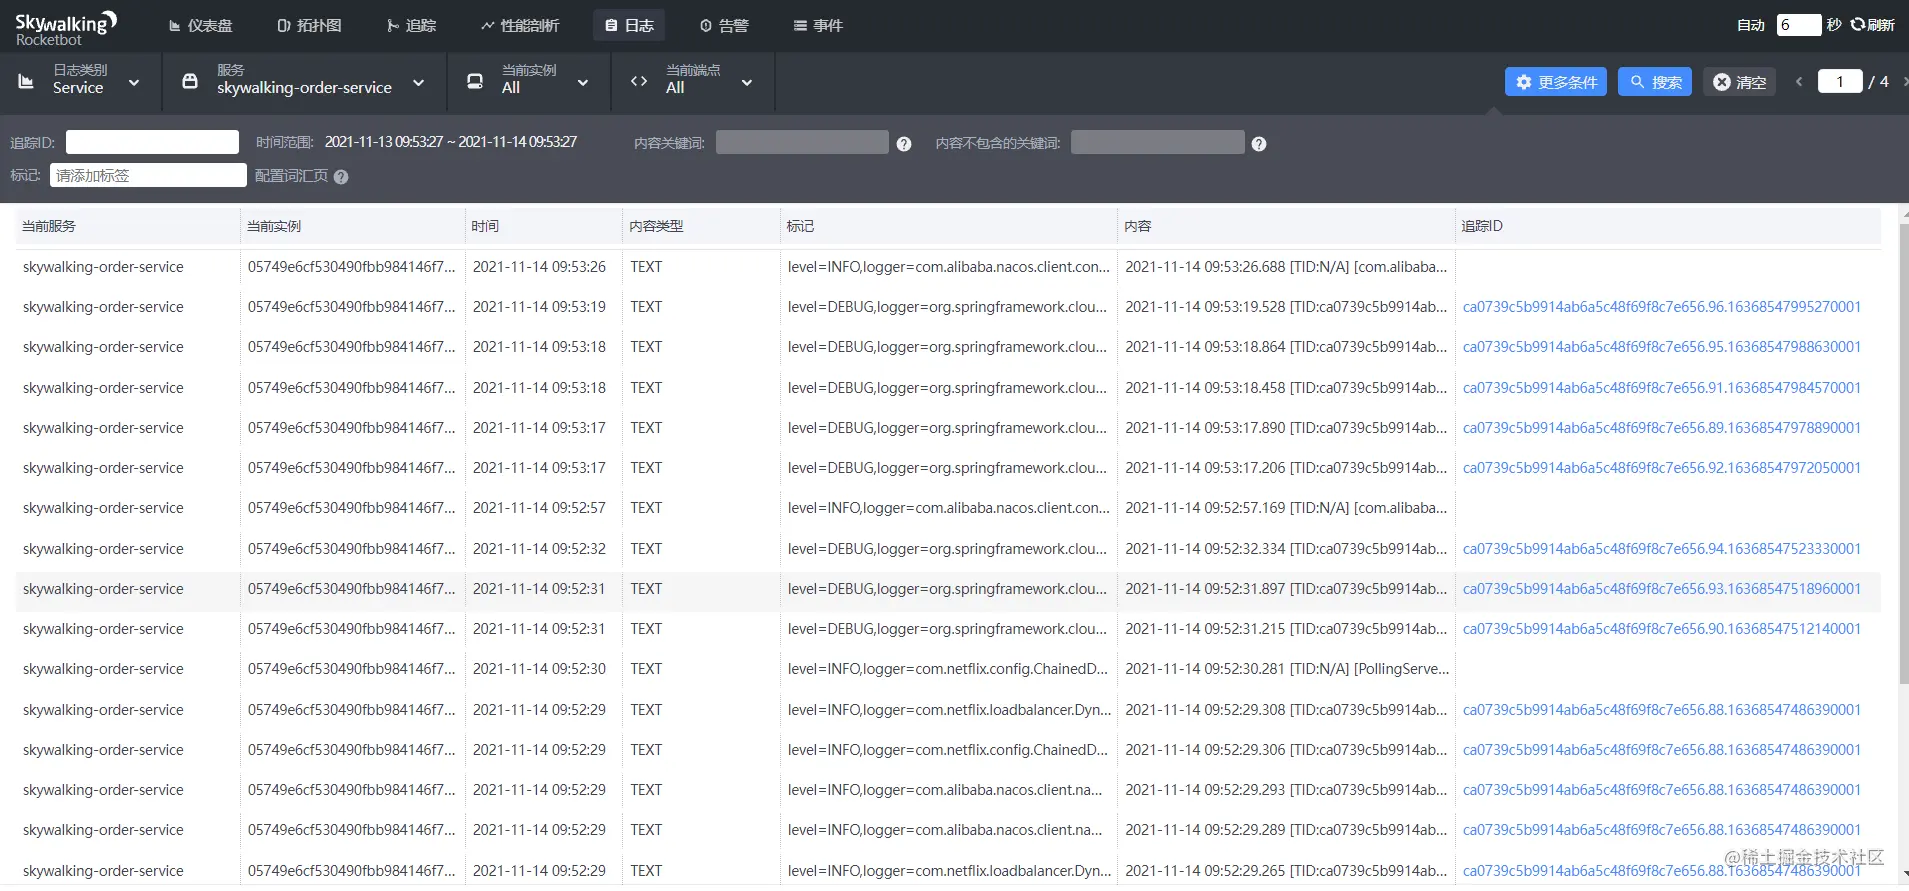This screenshot has width=1909, height=891.
Task: Click the service database icon
Action: tap(190, 82)
